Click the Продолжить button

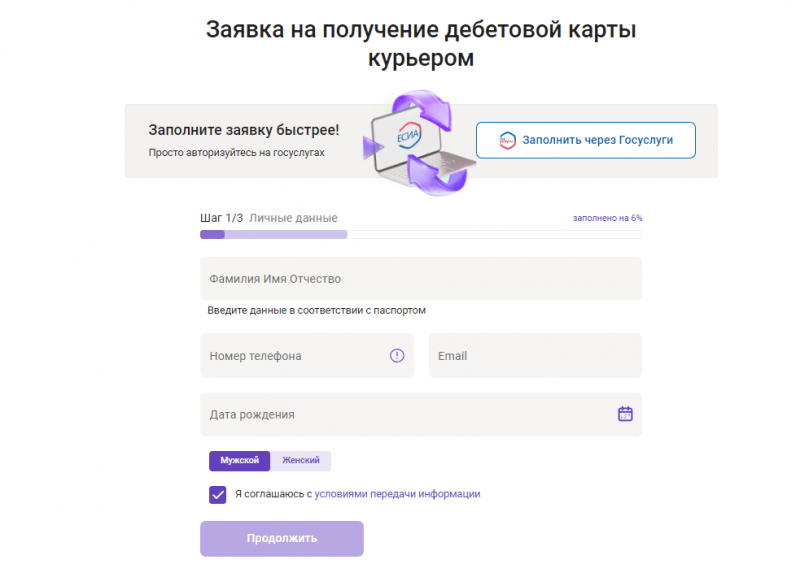point(281,538)
